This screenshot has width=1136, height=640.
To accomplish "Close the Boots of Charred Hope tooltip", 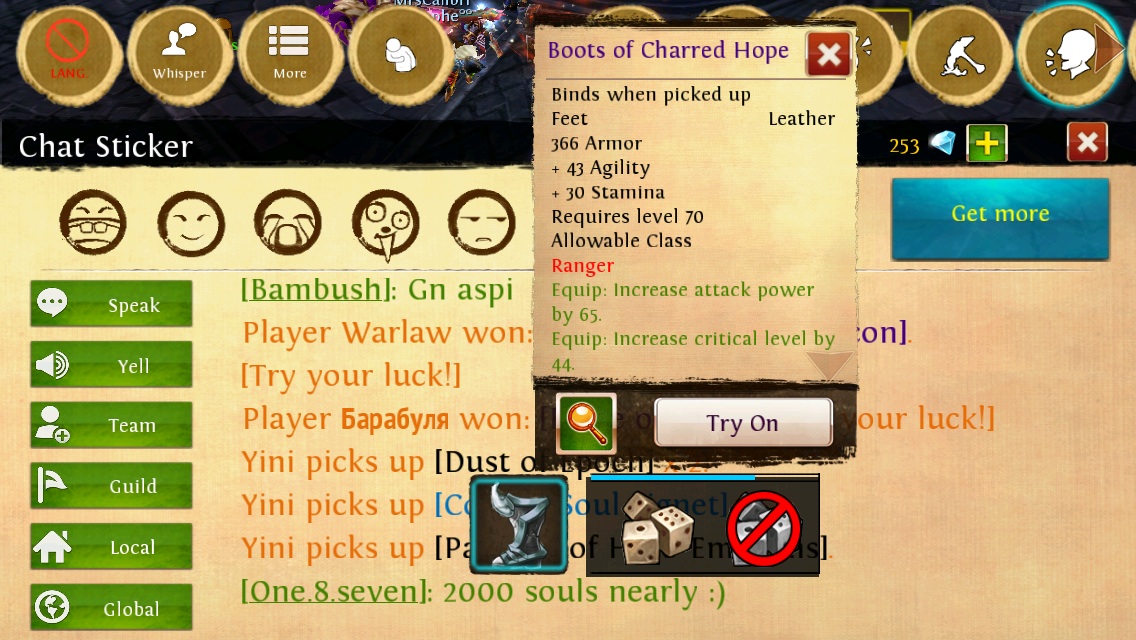I will click(x=829, y=54).
